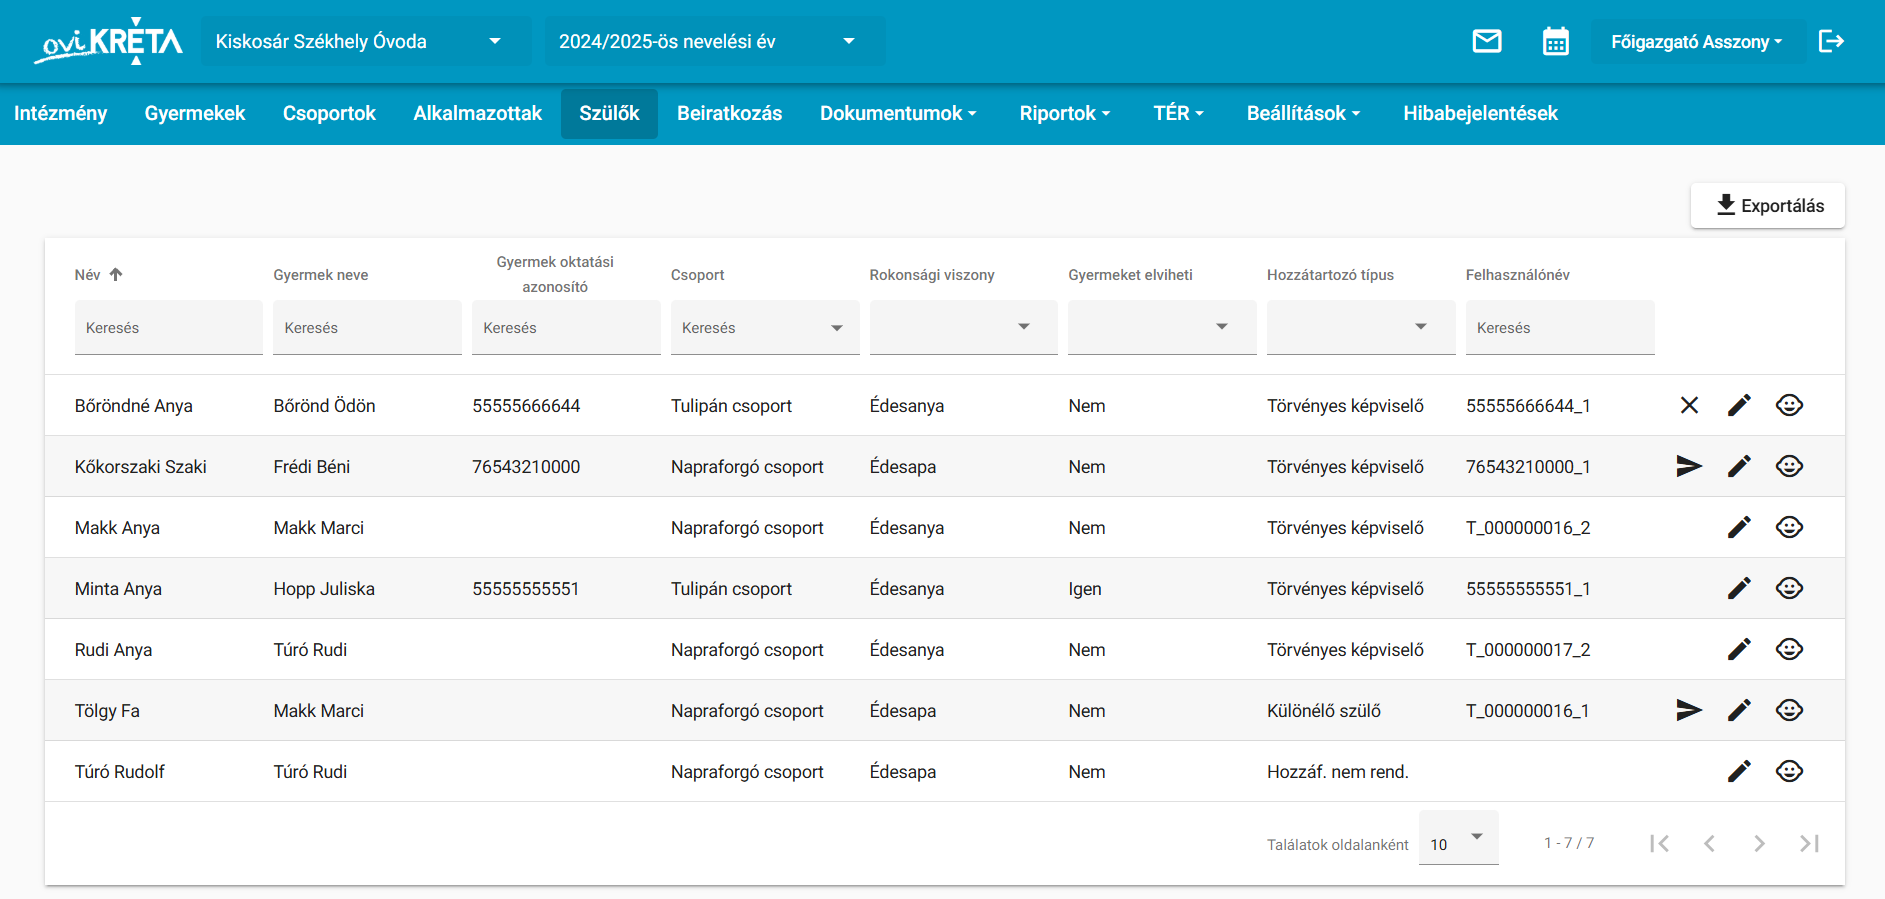Open face icon for Túró Rudolf
The height and width of the screenshot is (899, 1885).
pyautogui.click(x=1789, y=771)
